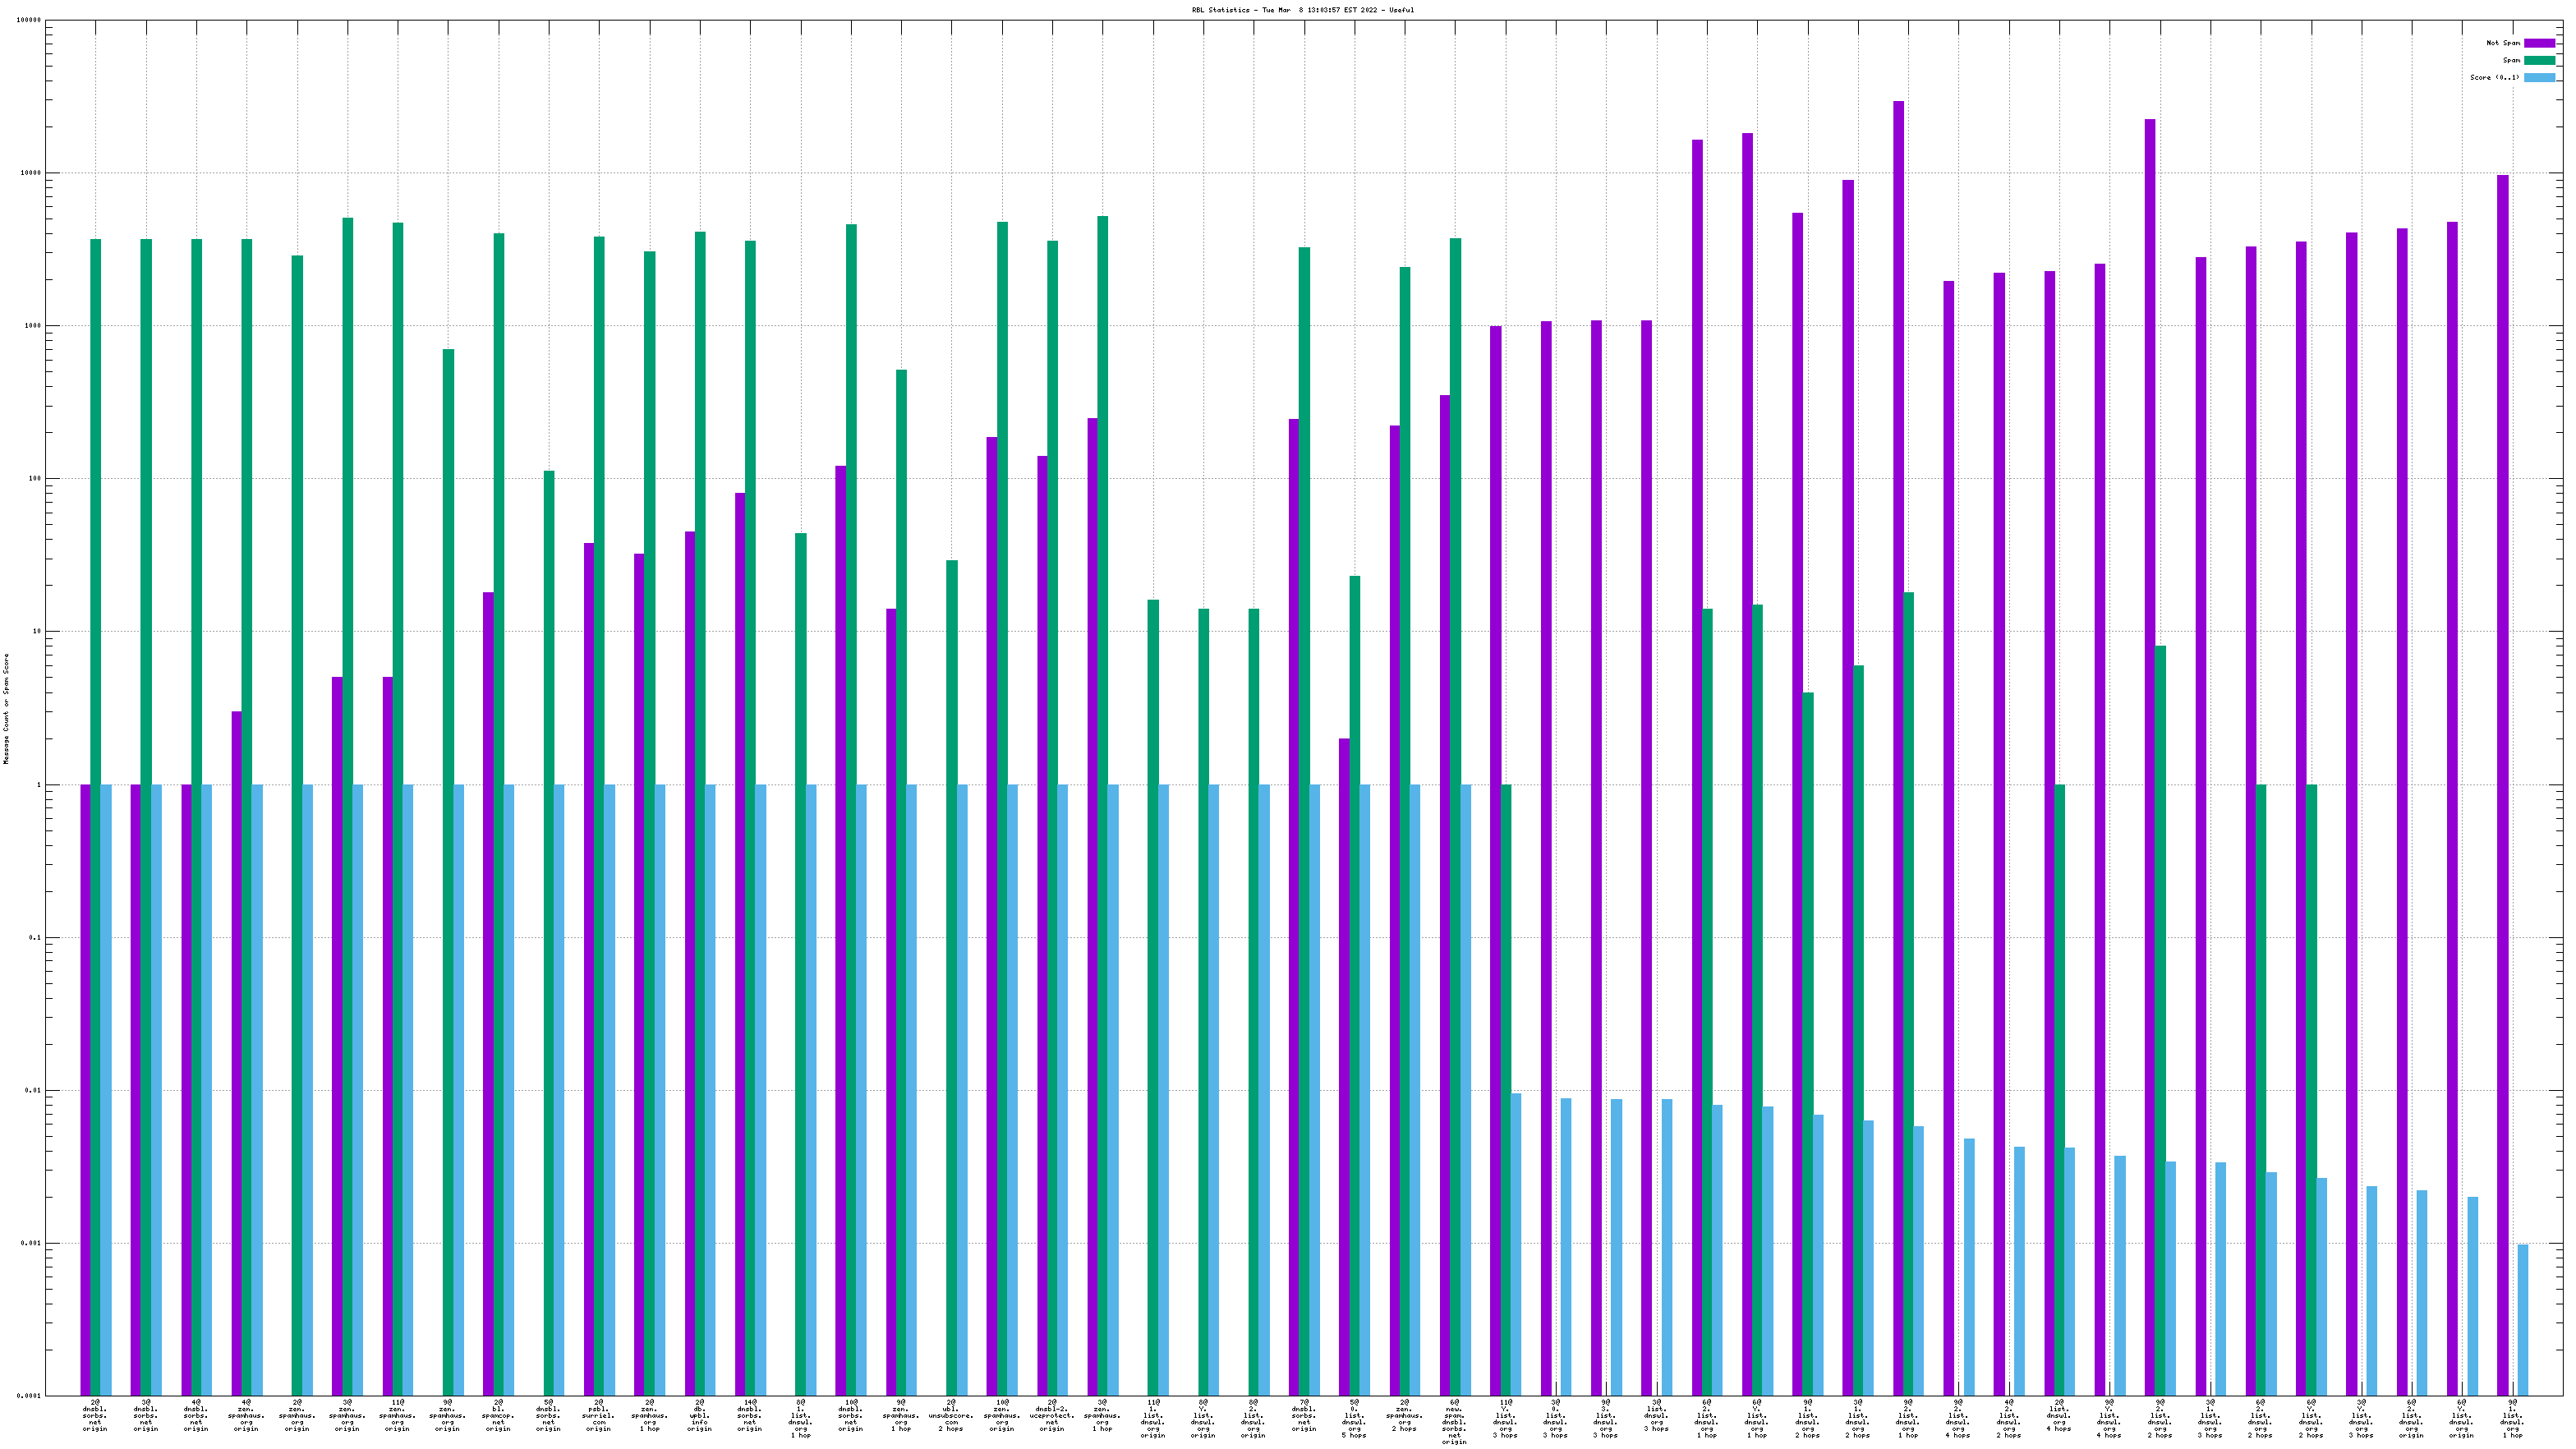Click the shortest blue Score bar at far right

pos(2523,1320)
